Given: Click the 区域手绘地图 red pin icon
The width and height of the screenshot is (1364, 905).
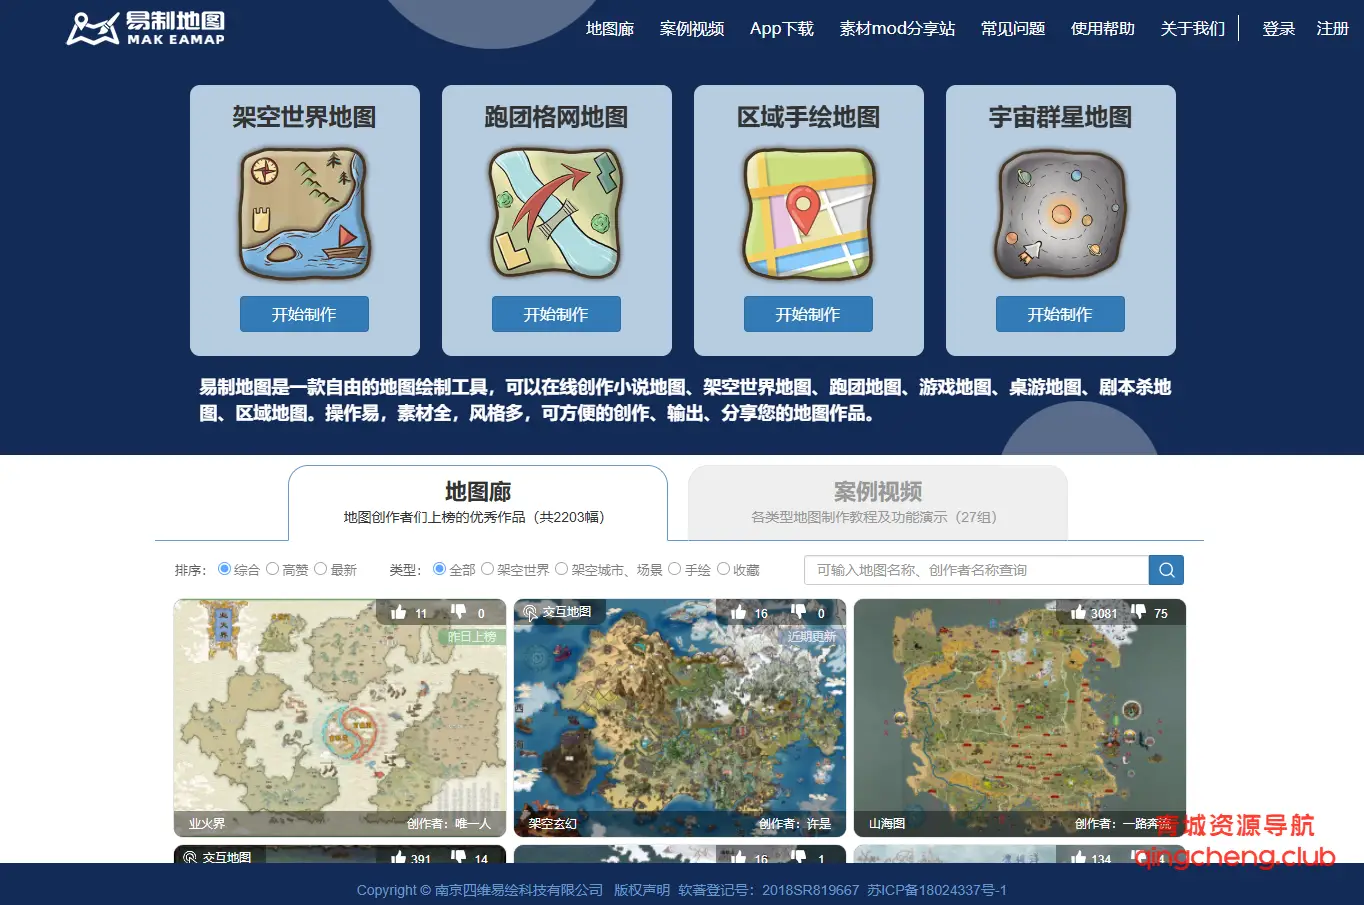Looking at the screenshot, I should point(808,212).
